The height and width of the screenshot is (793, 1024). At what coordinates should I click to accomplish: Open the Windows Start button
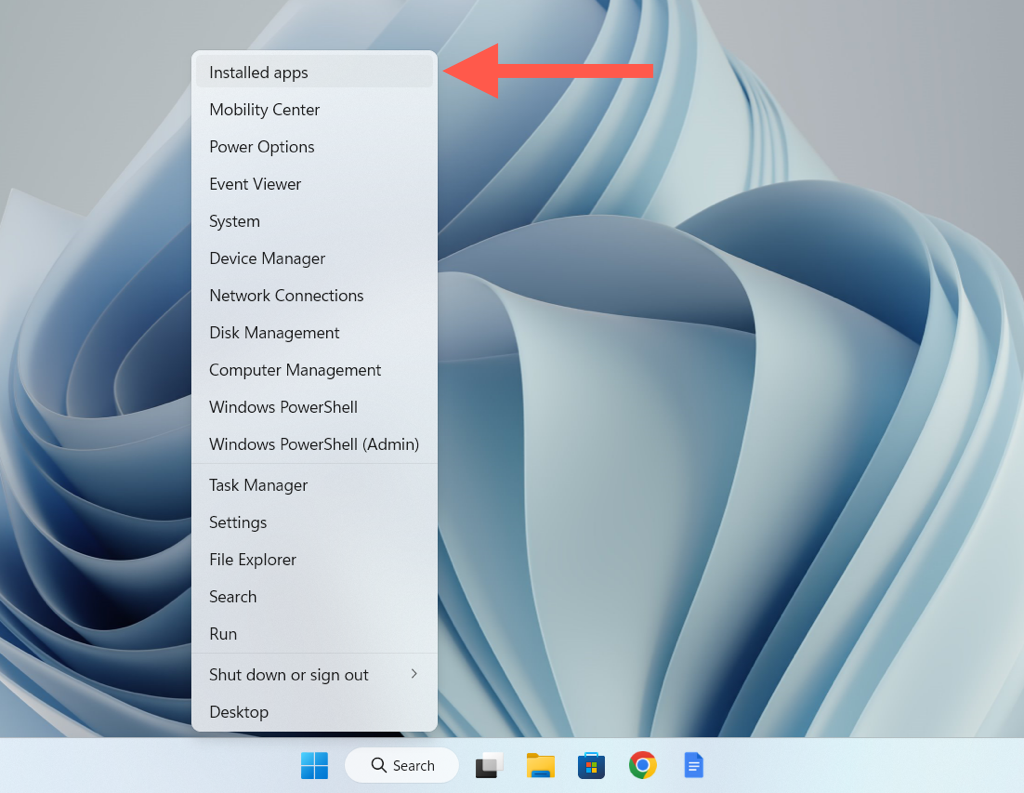click(x=314, y=765)
